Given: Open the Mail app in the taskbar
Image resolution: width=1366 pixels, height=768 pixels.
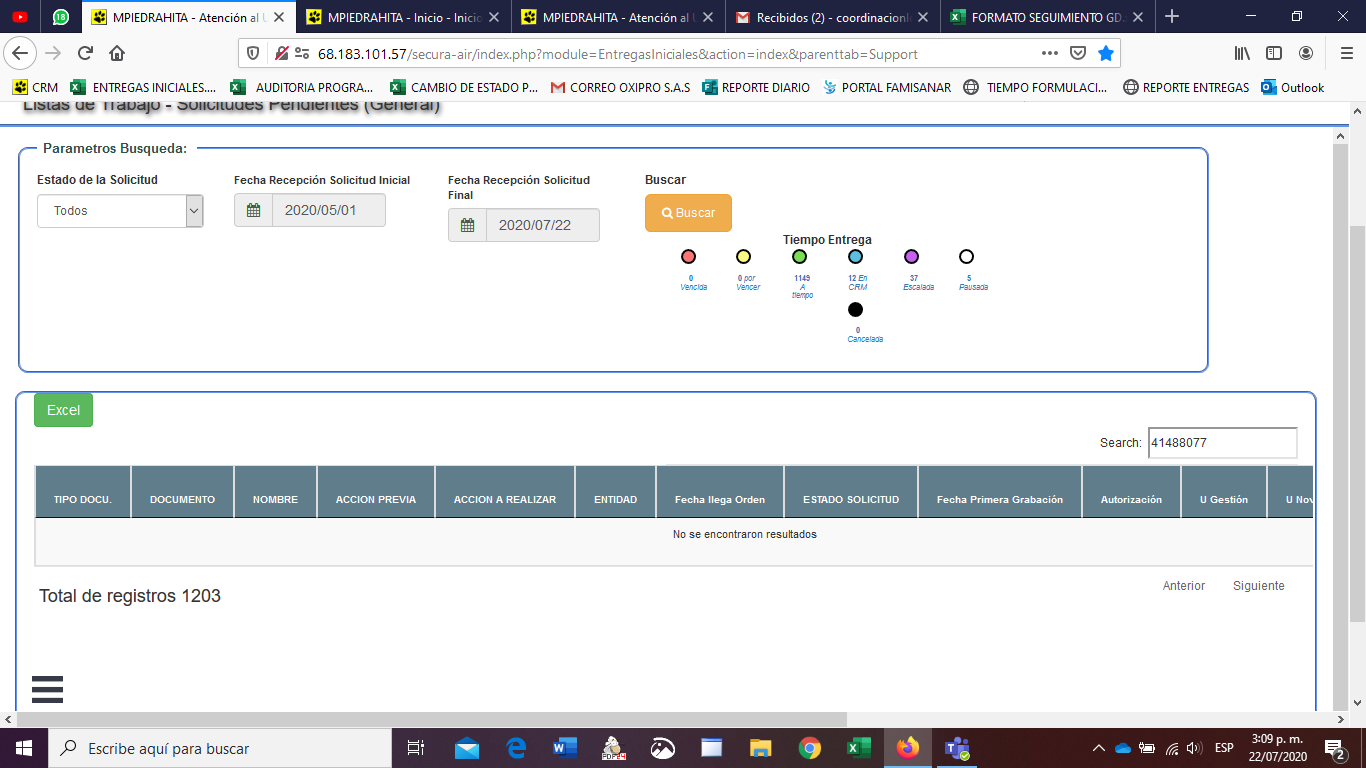Looking at the screenshot, I should coord(467,748).
